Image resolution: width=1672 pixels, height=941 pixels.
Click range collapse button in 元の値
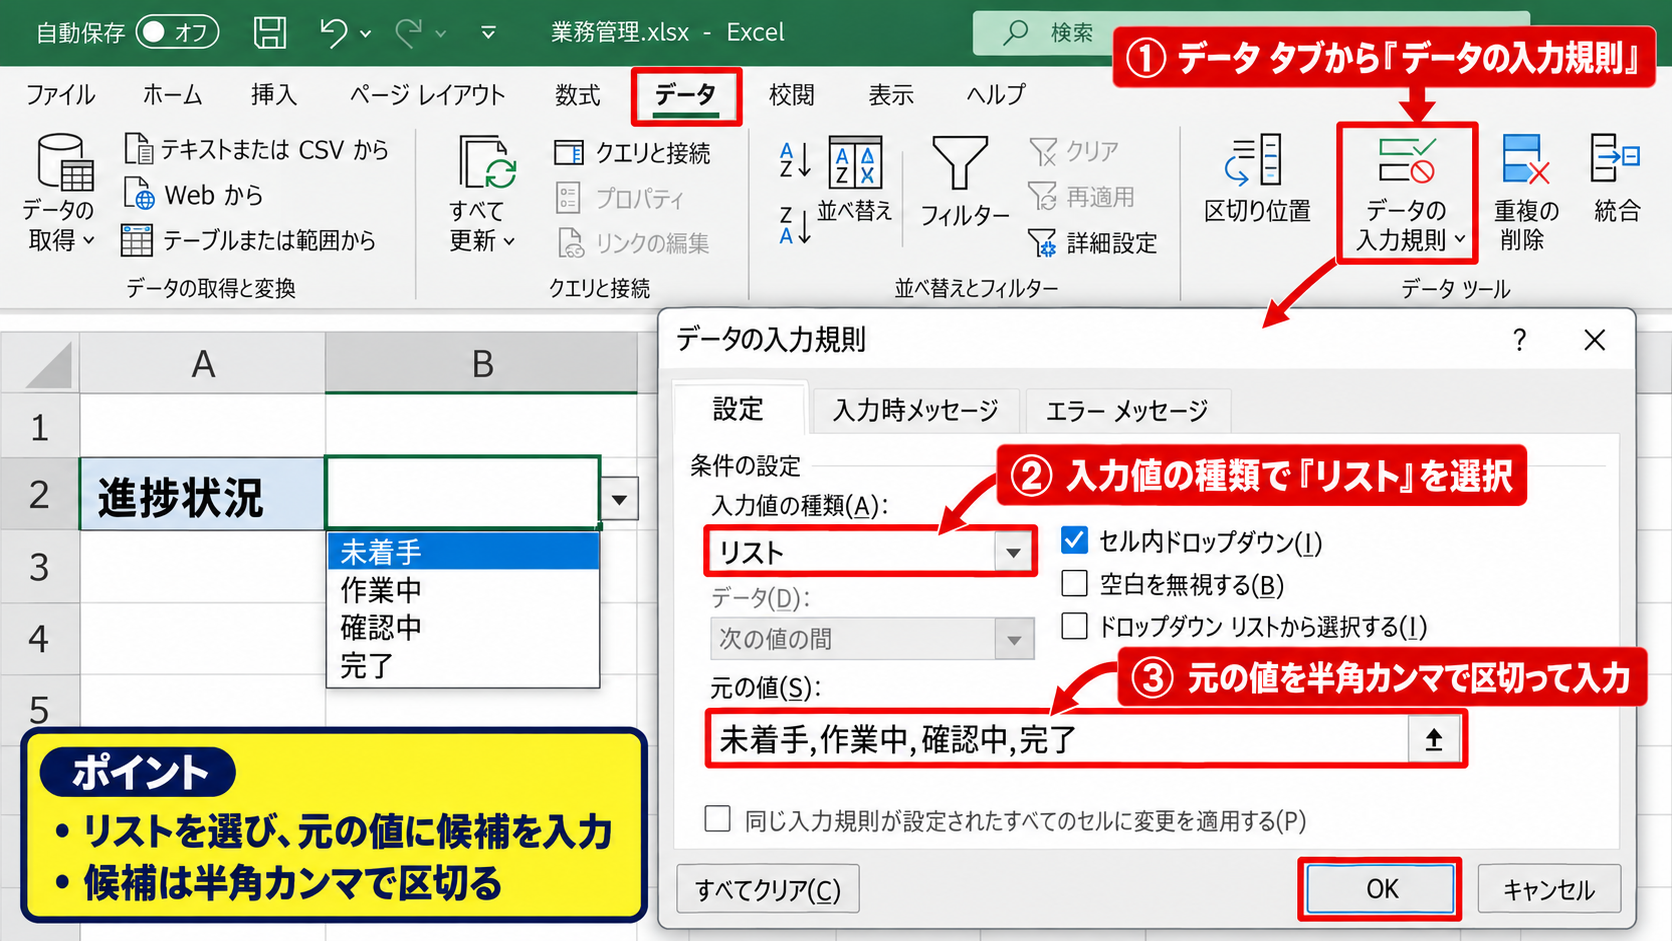pyautogui.click(x=1434, y=740)
